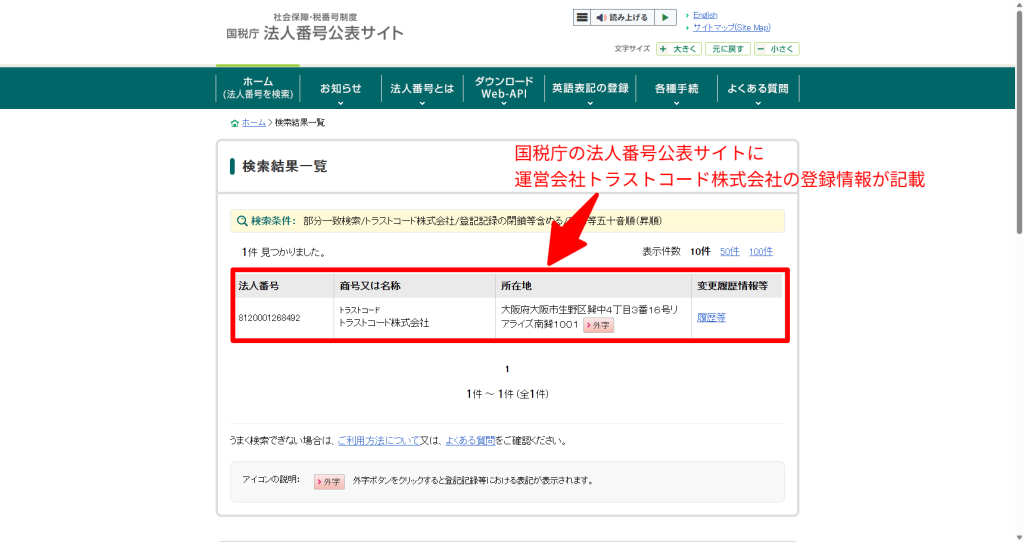1024x542 pixels.
Task: Start the read-aloud play arrow
Action: [665, 18]
